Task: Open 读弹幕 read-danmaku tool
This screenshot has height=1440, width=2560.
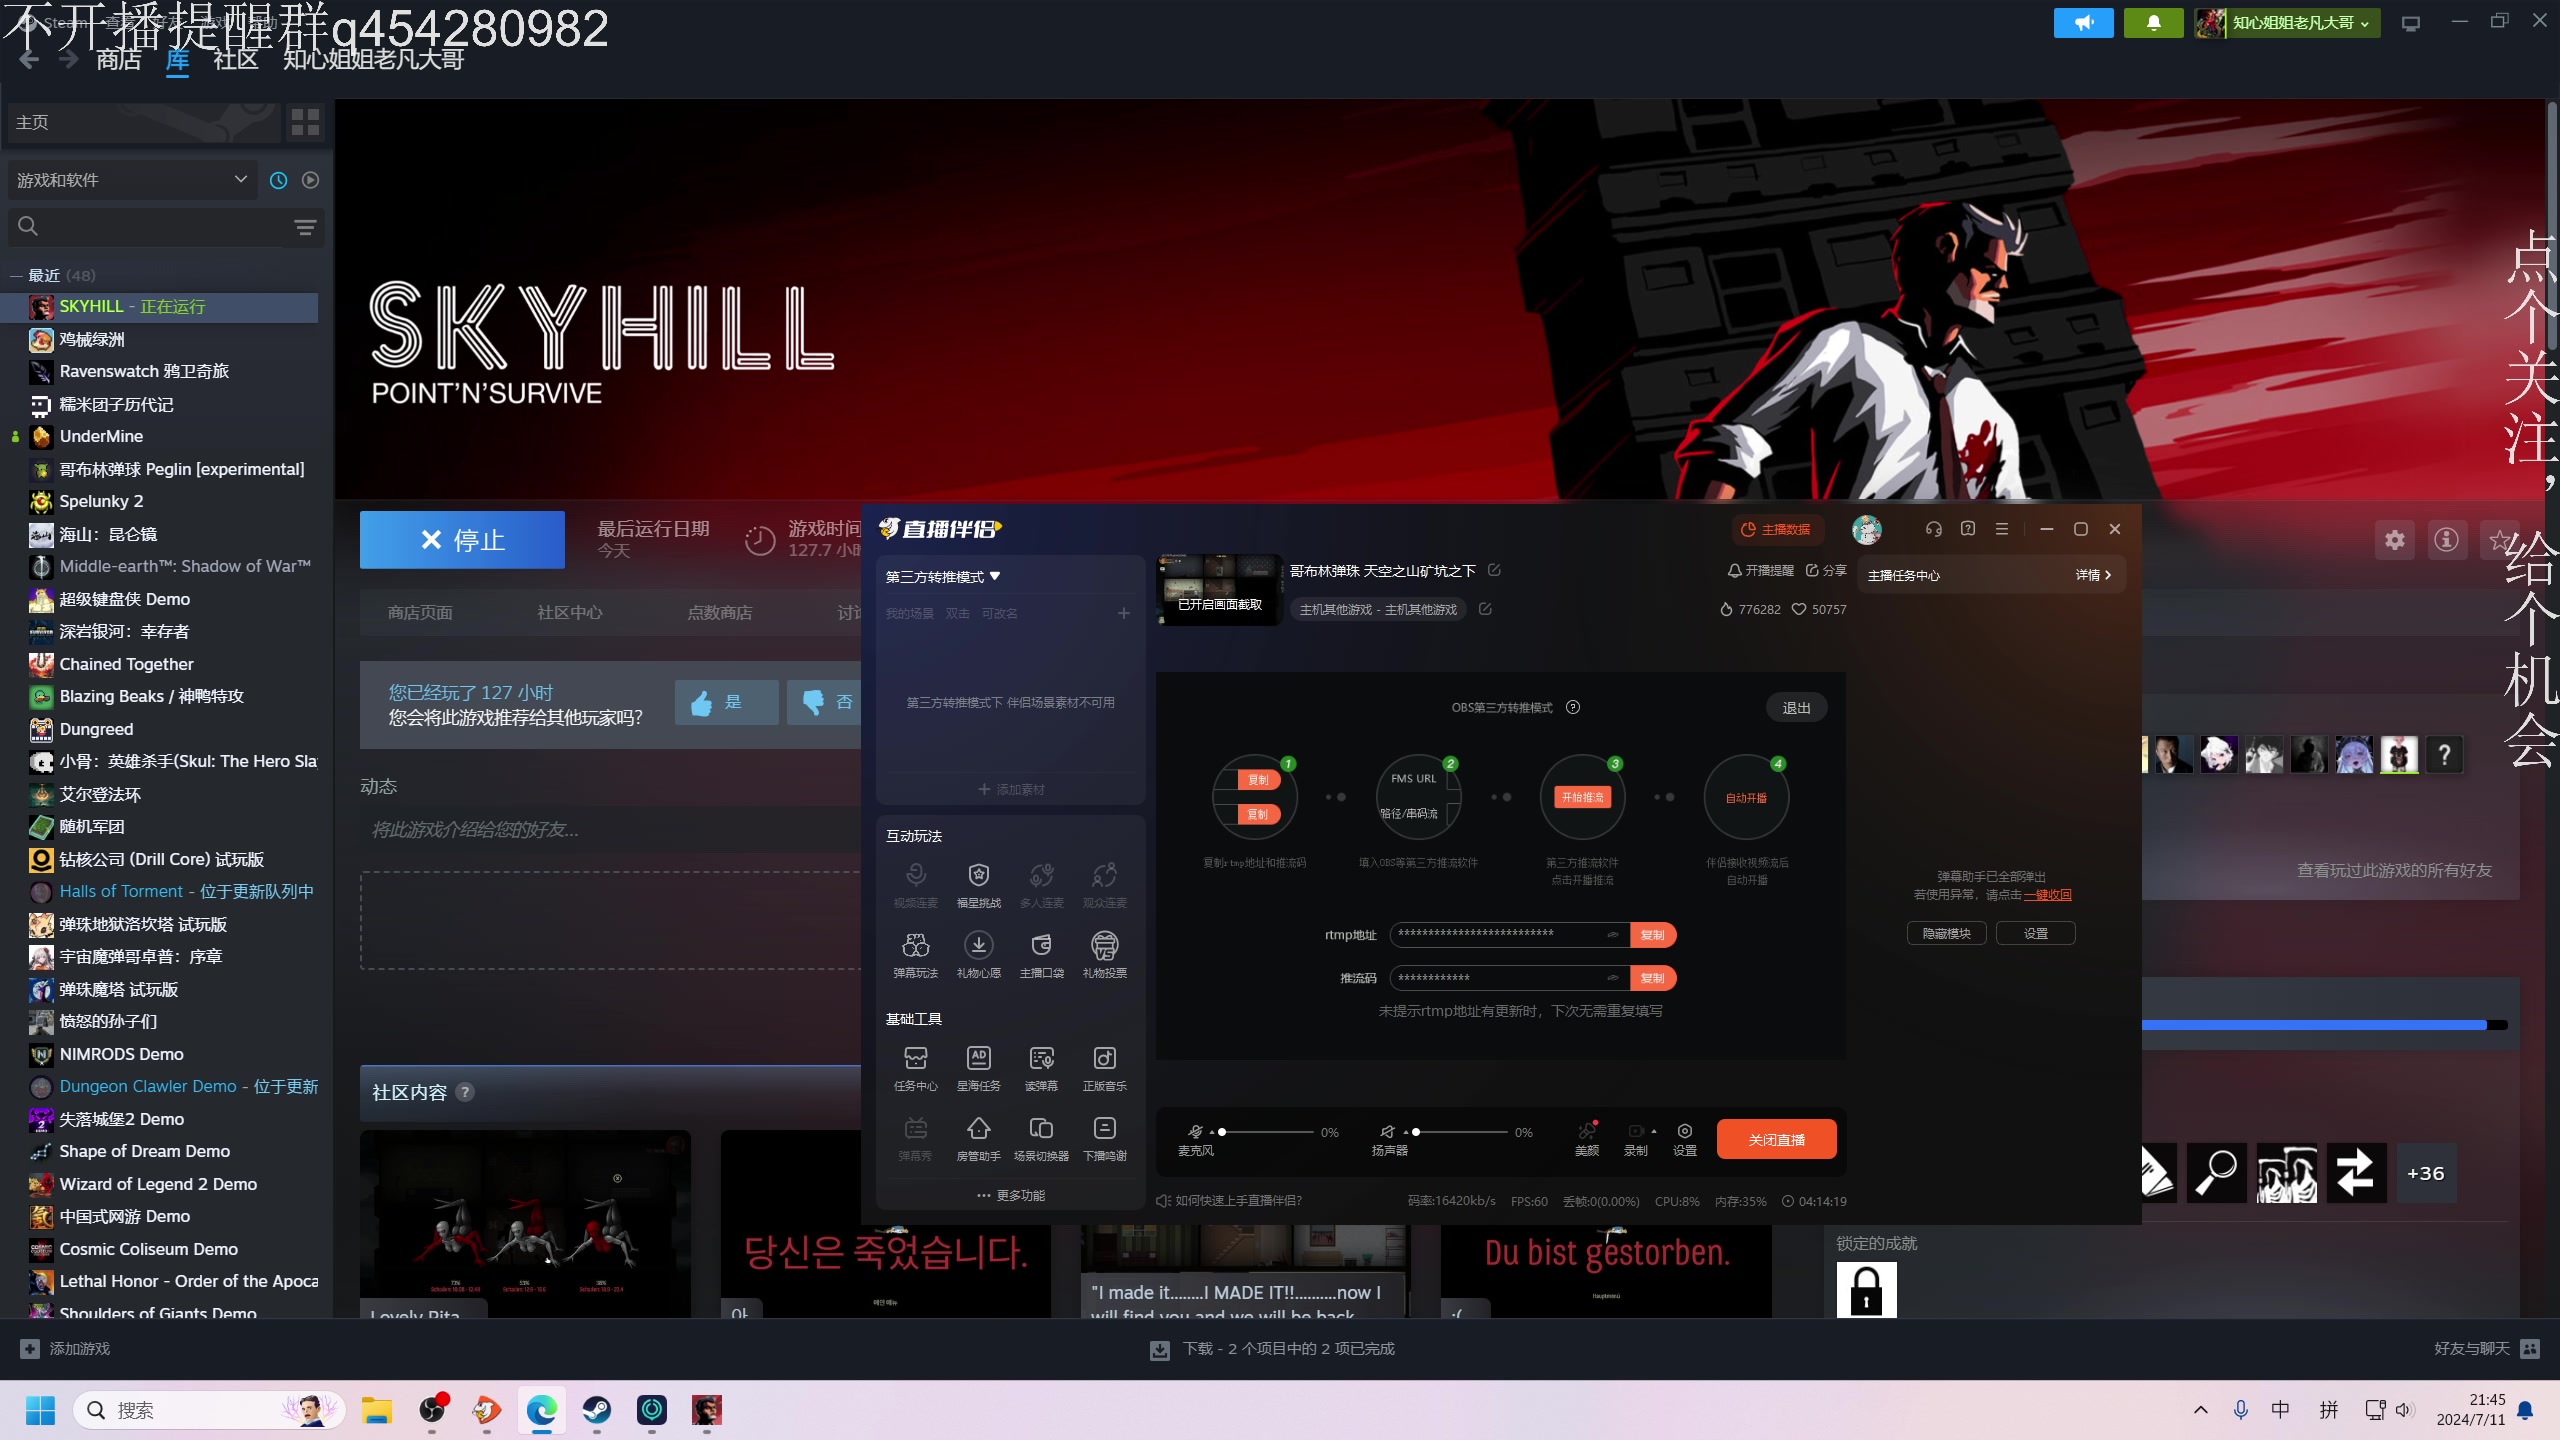Action: click(1041, 1068)
